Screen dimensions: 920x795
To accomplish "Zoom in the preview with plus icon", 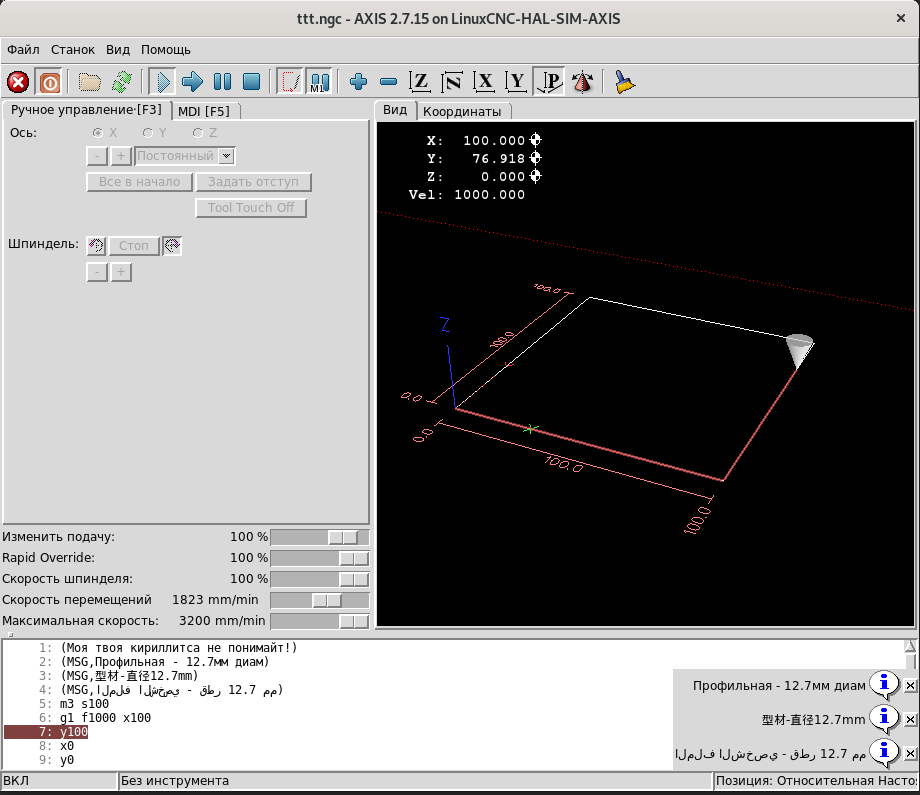I will pos(358,82).
